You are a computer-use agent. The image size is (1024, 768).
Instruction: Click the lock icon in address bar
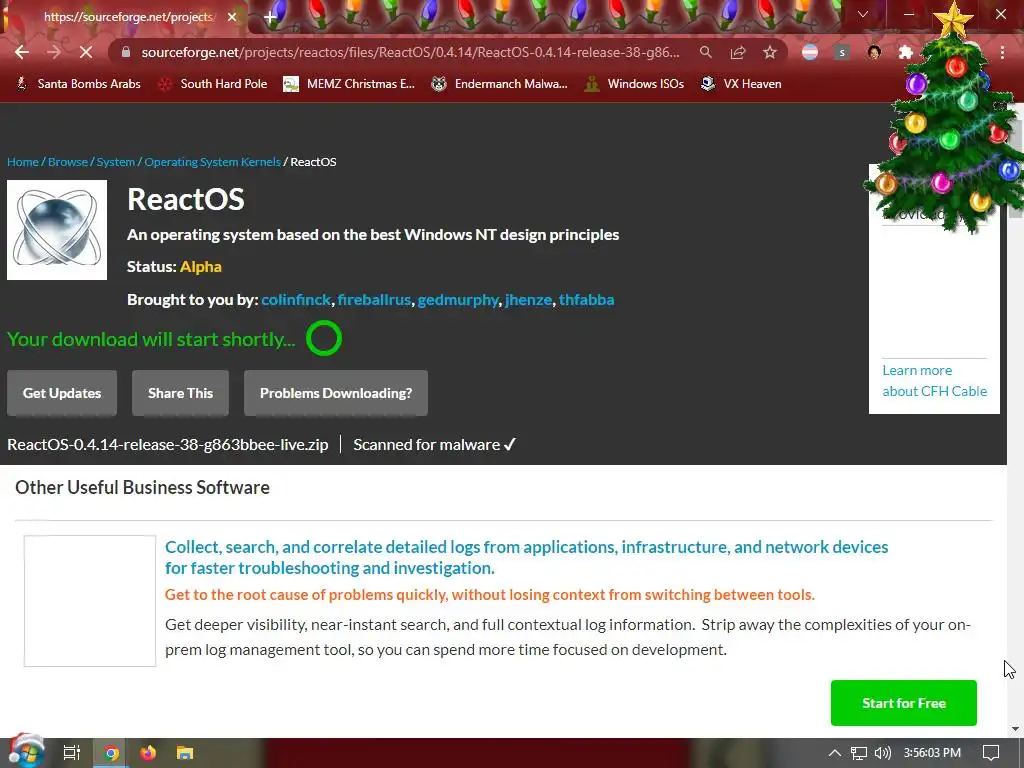click(126, 52)
